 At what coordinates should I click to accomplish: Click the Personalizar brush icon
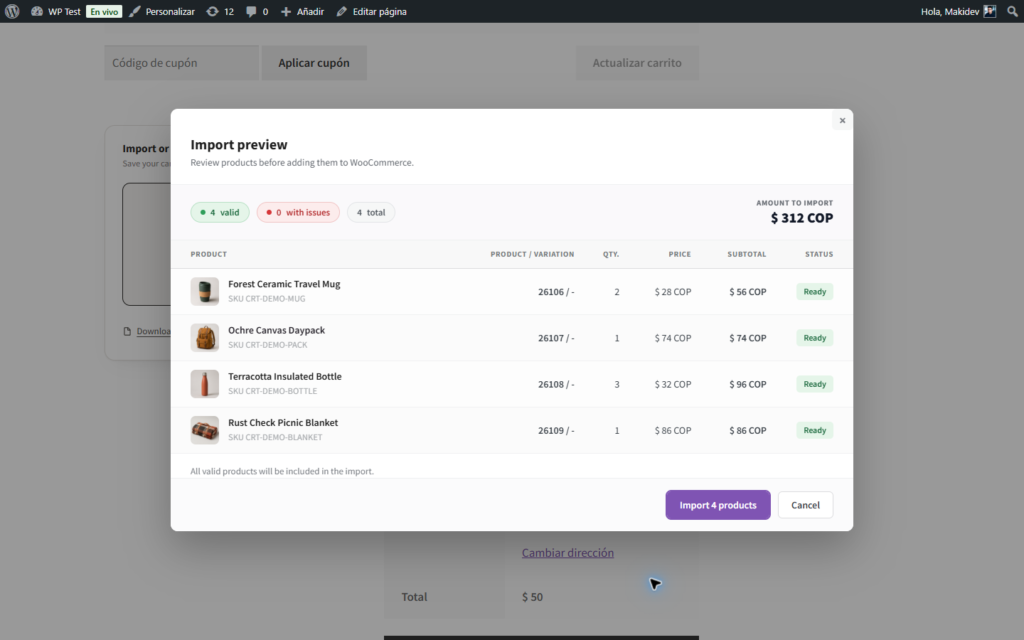pos(135,11)
